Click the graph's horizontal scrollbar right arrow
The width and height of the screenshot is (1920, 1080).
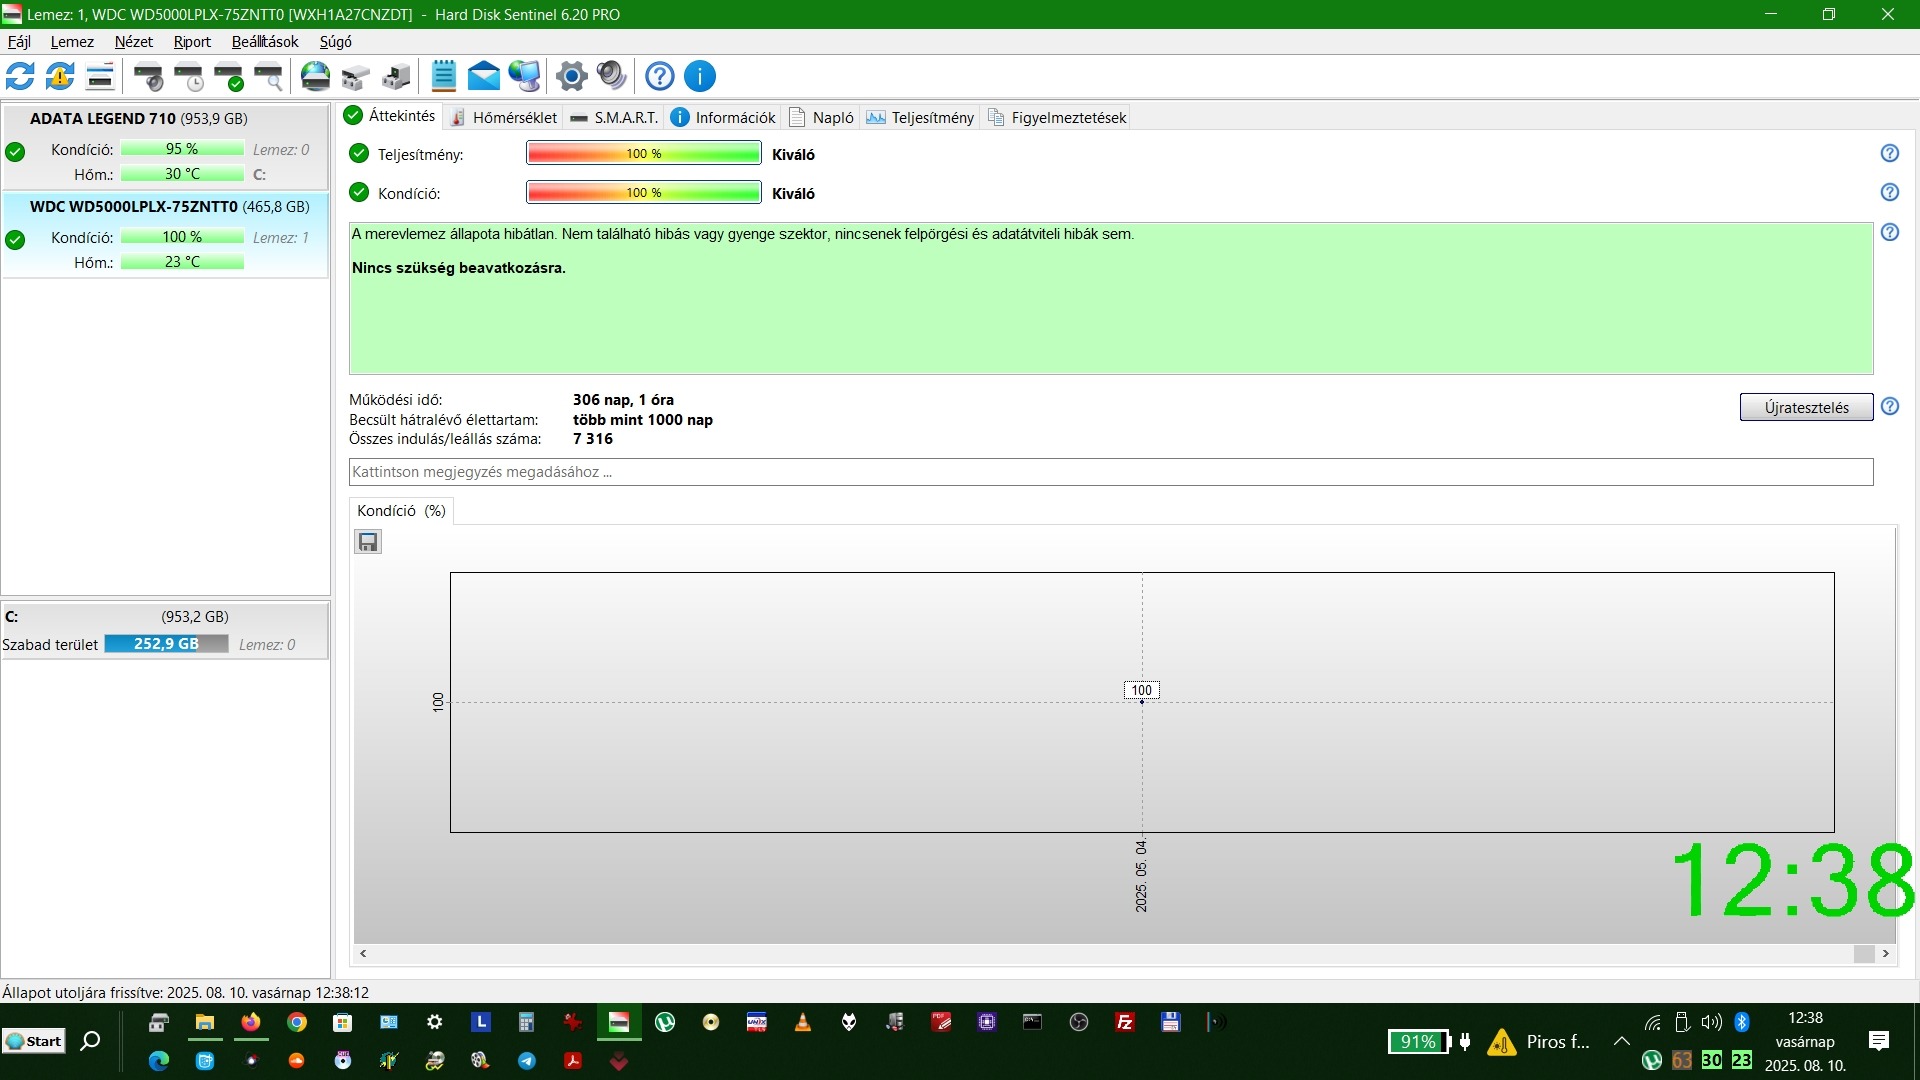1885,954
